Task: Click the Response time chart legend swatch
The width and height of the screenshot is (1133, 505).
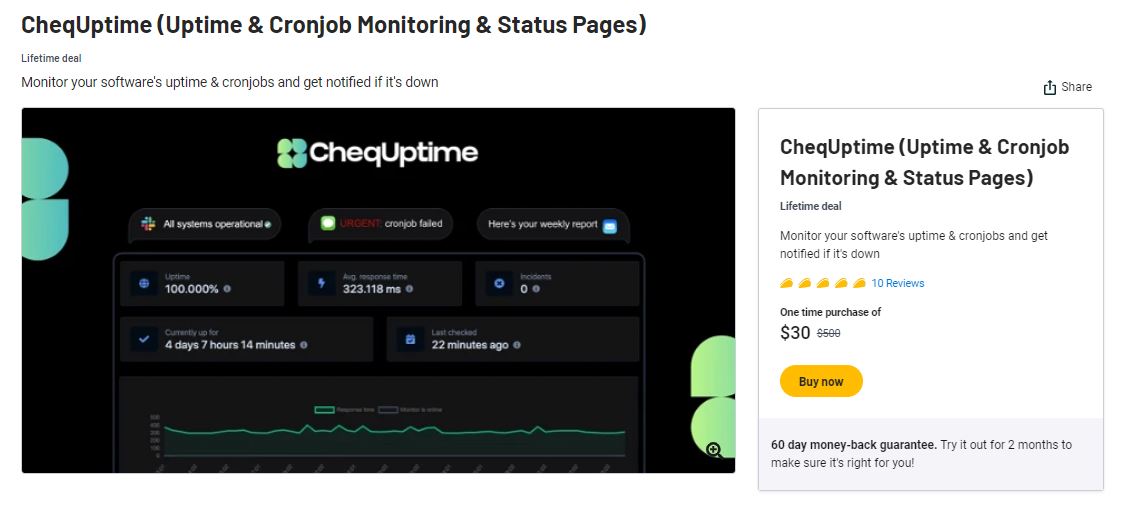Action: click(324, 410)
